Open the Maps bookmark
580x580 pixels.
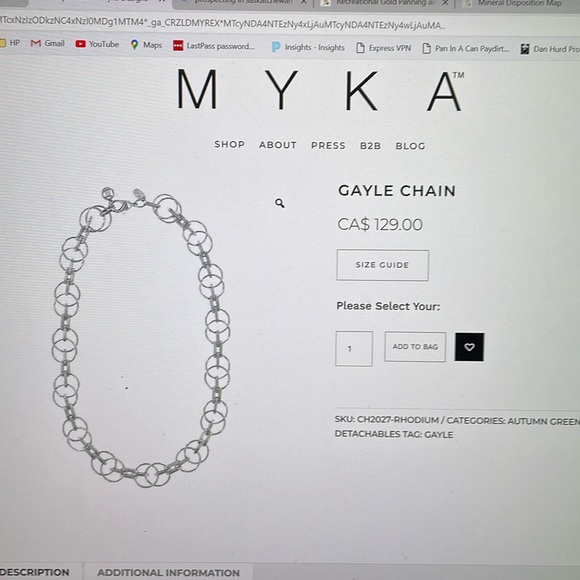(x=146, y=45)
